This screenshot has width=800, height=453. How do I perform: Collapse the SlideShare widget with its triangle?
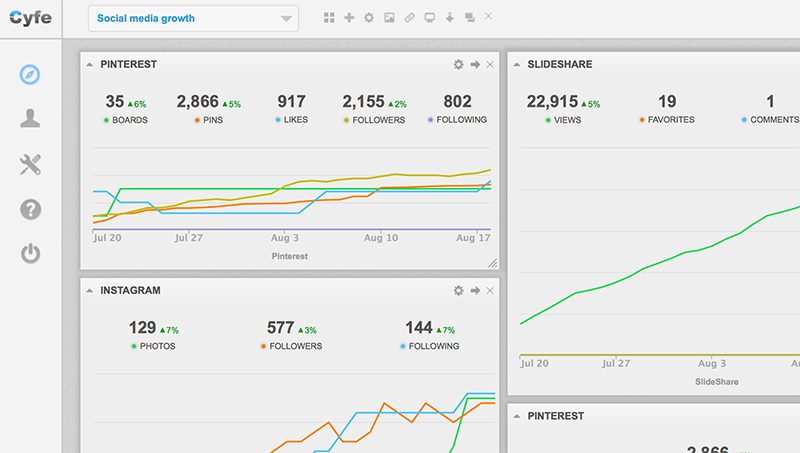coord(517,65)
